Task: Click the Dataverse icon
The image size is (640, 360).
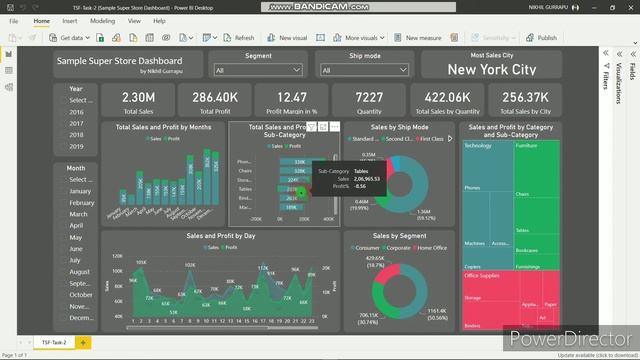Action: [x=166, y=38]
